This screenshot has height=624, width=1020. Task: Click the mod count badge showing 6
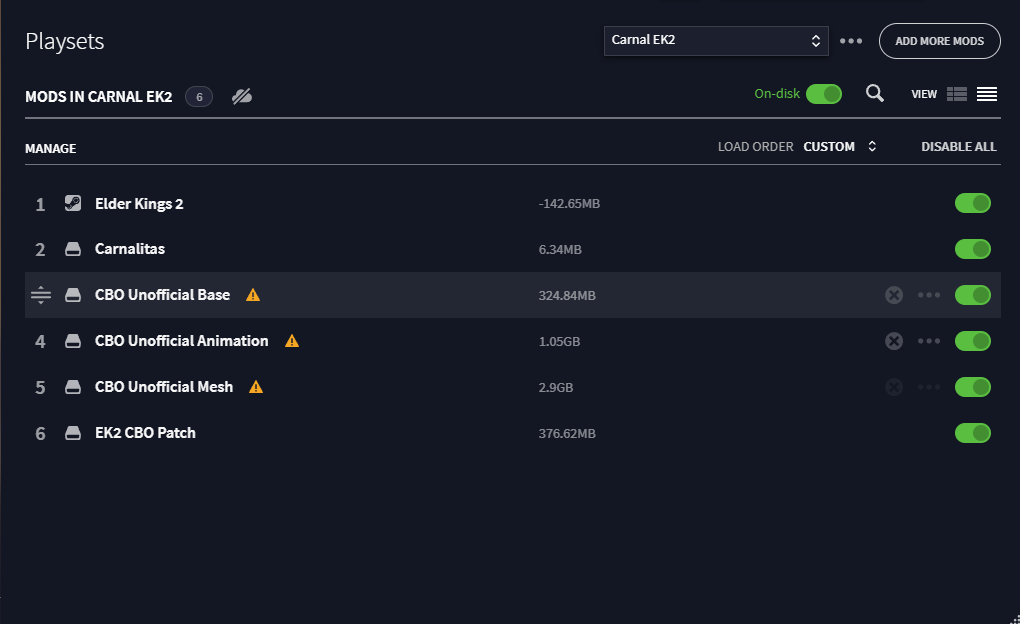[x=199, y=97]
